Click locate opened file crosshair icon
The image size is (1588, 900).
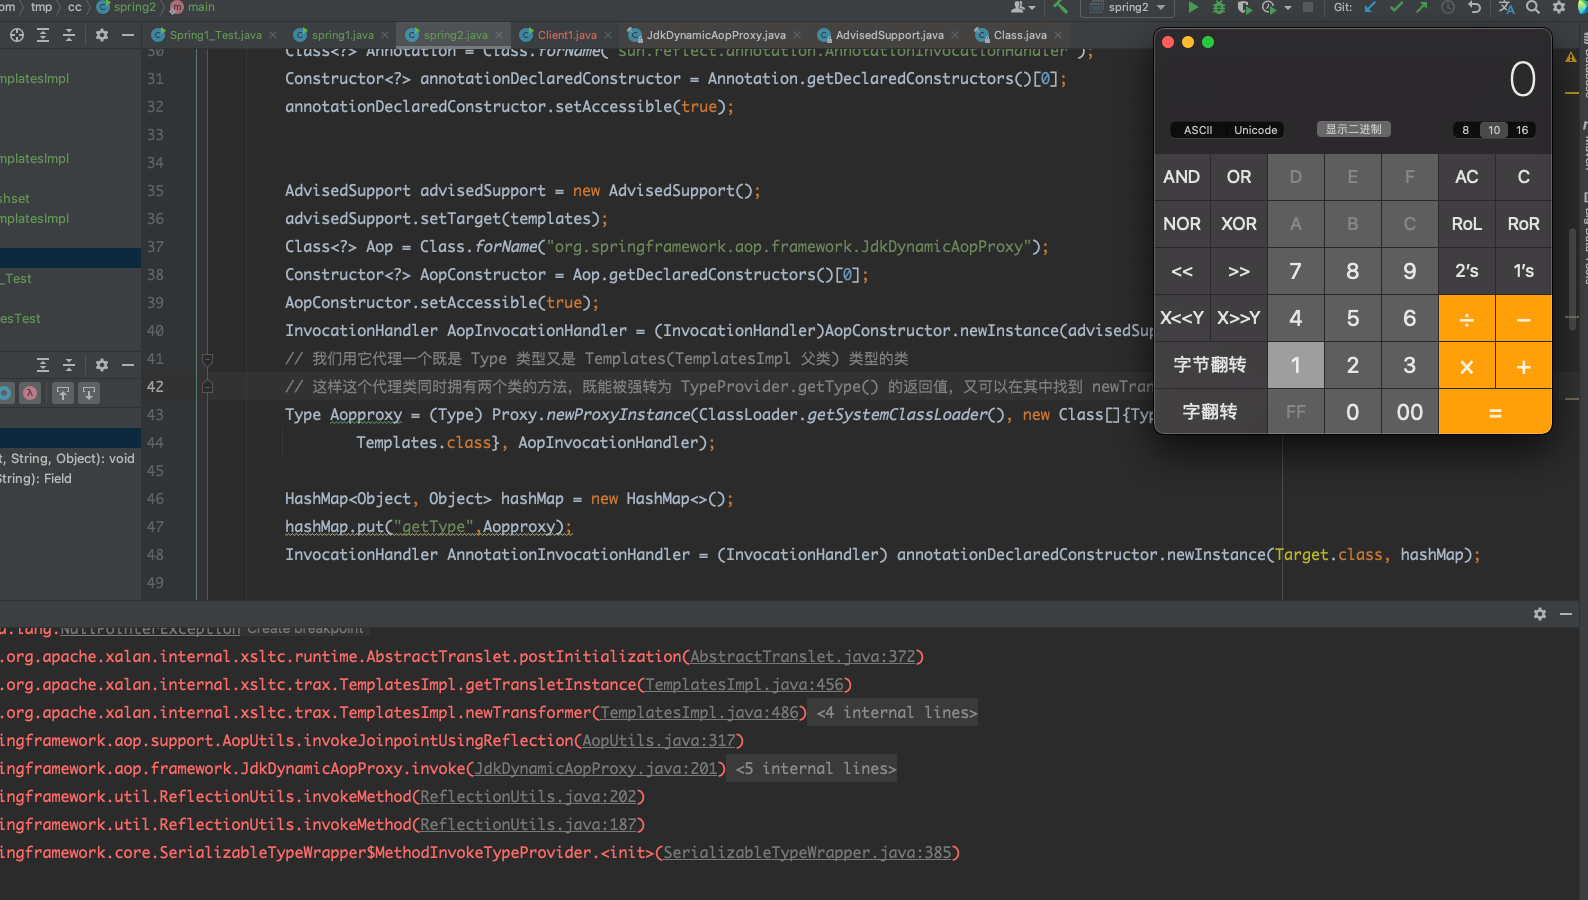[17, 35]
